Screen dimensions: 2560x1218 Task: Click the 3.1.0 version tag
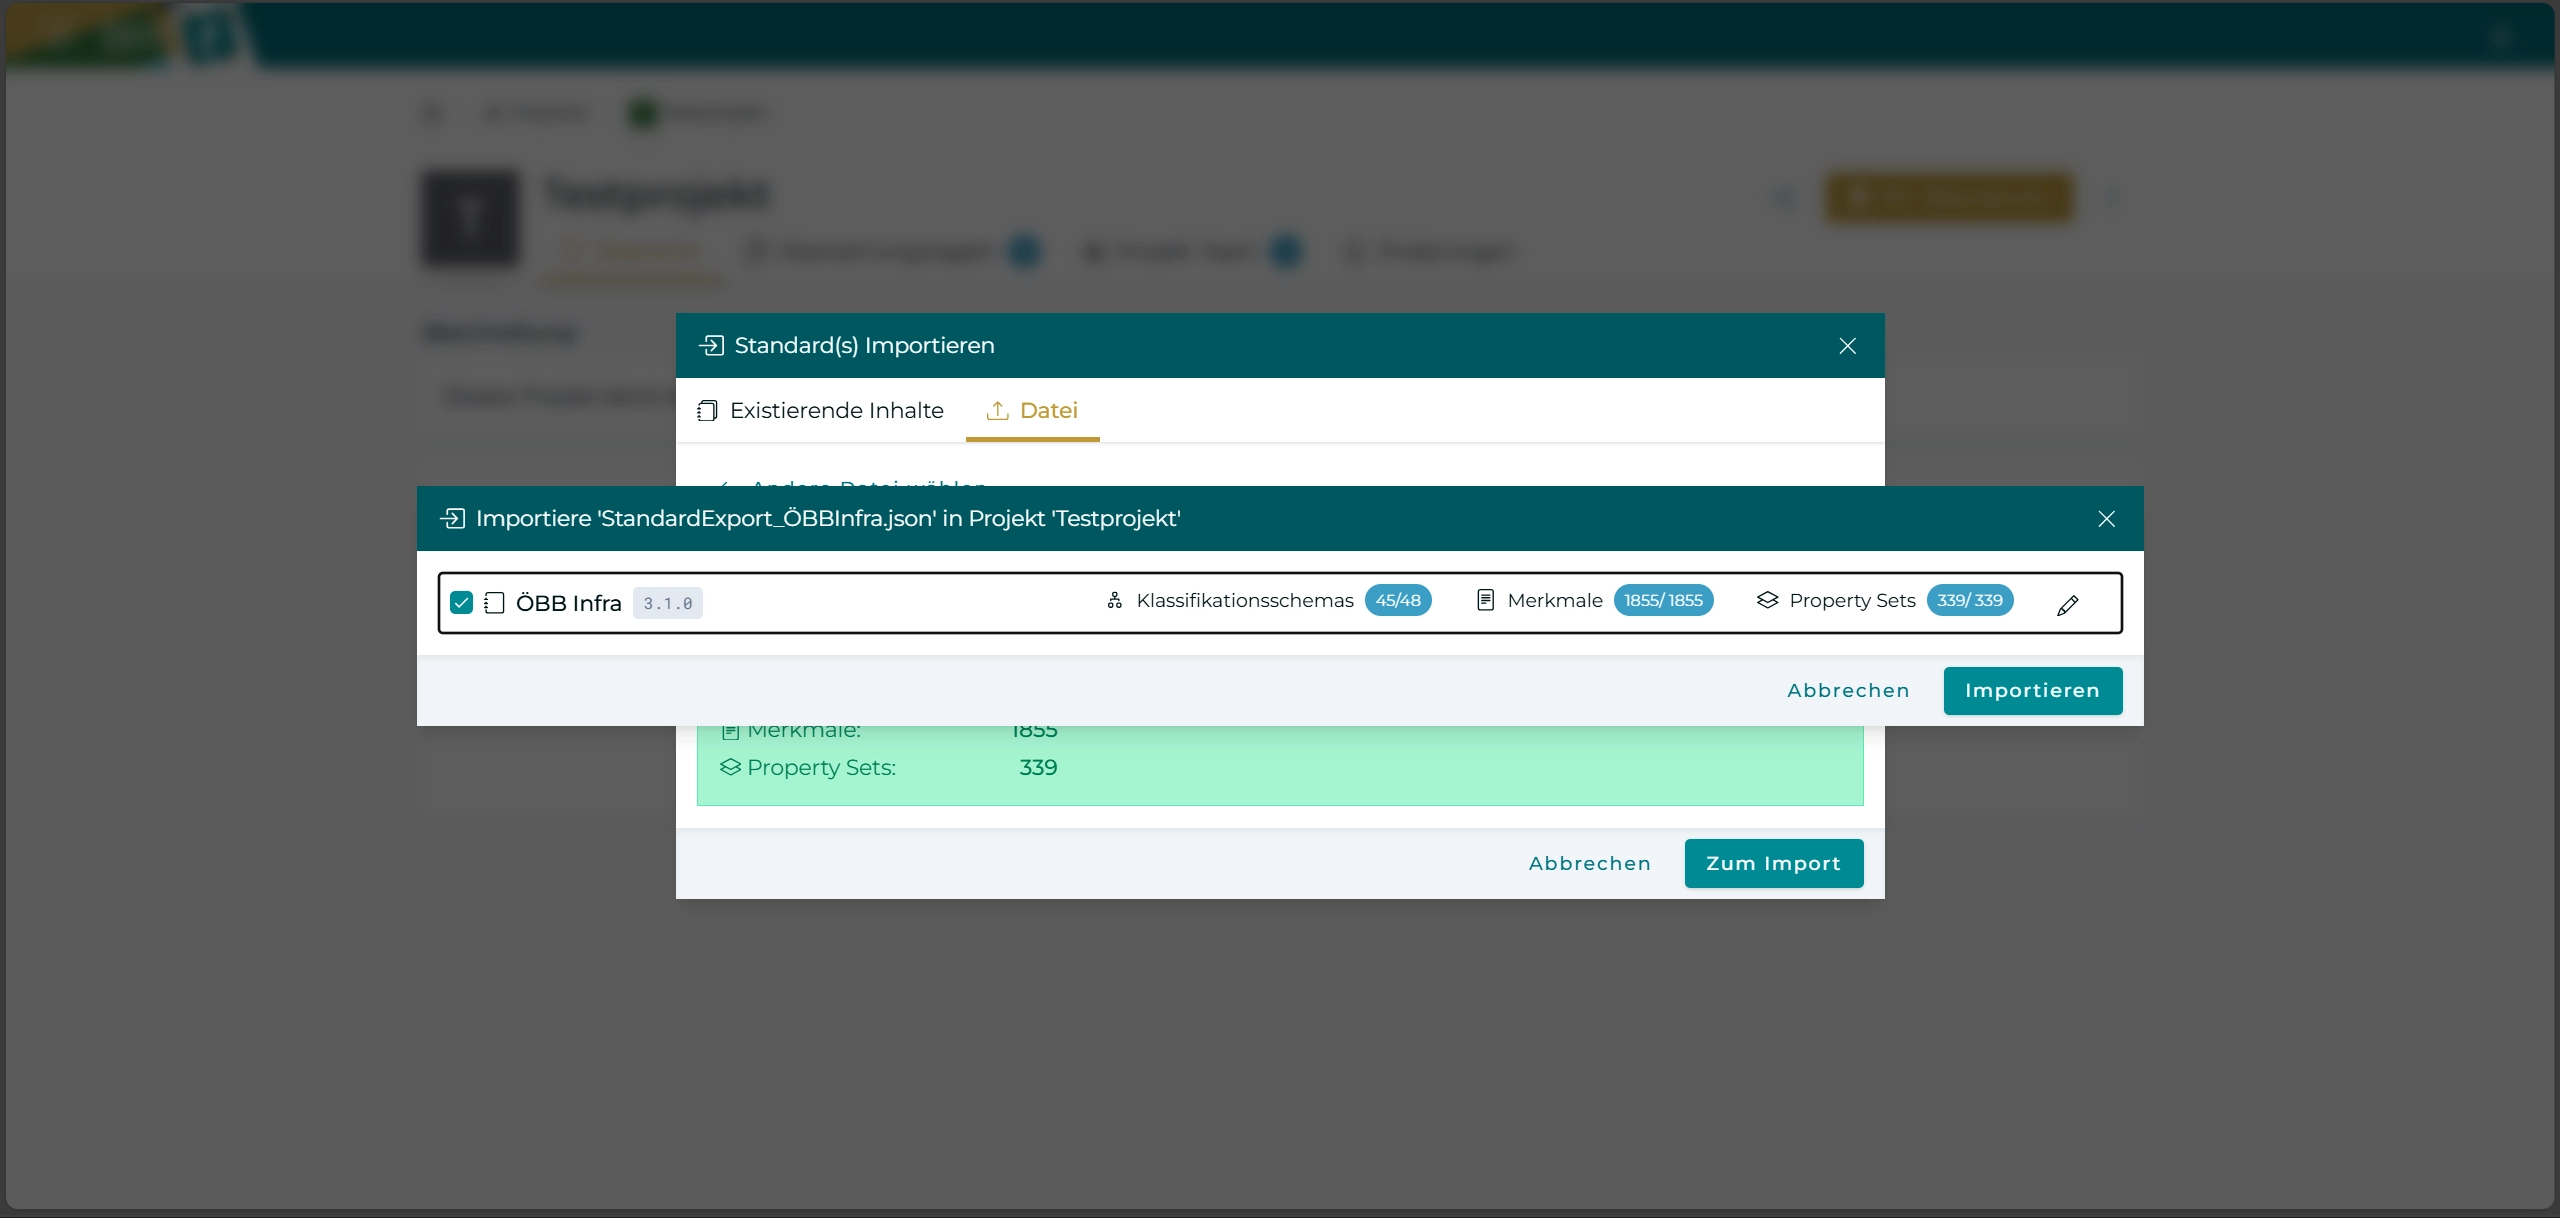(667, 603)
